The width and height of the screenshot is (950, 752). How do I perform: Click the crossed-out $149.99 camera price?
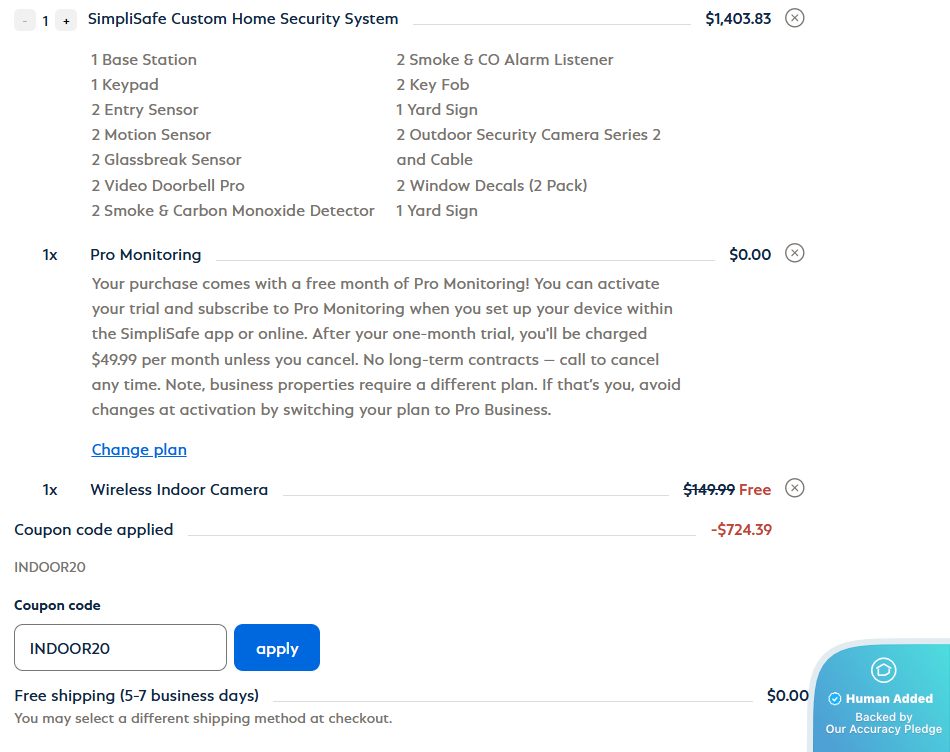[708, 489]
